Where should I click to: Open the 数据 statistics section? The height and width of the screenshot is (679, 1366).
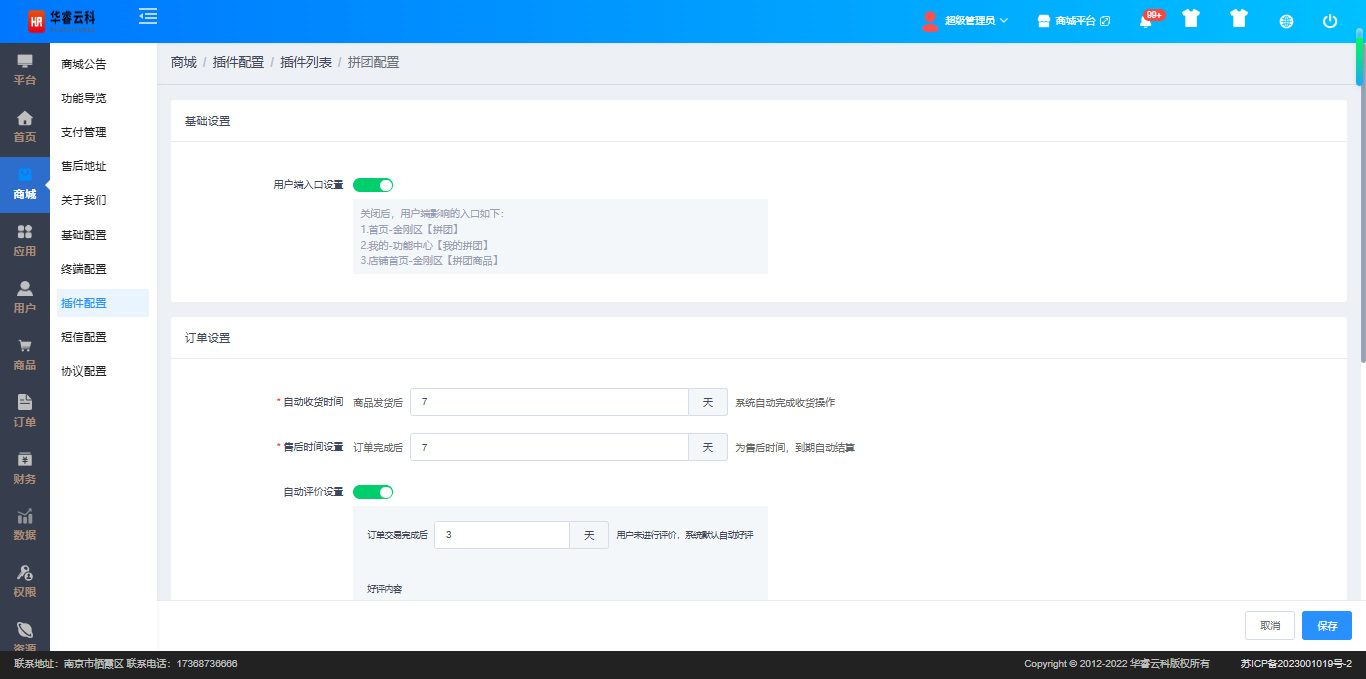(25, 525)
